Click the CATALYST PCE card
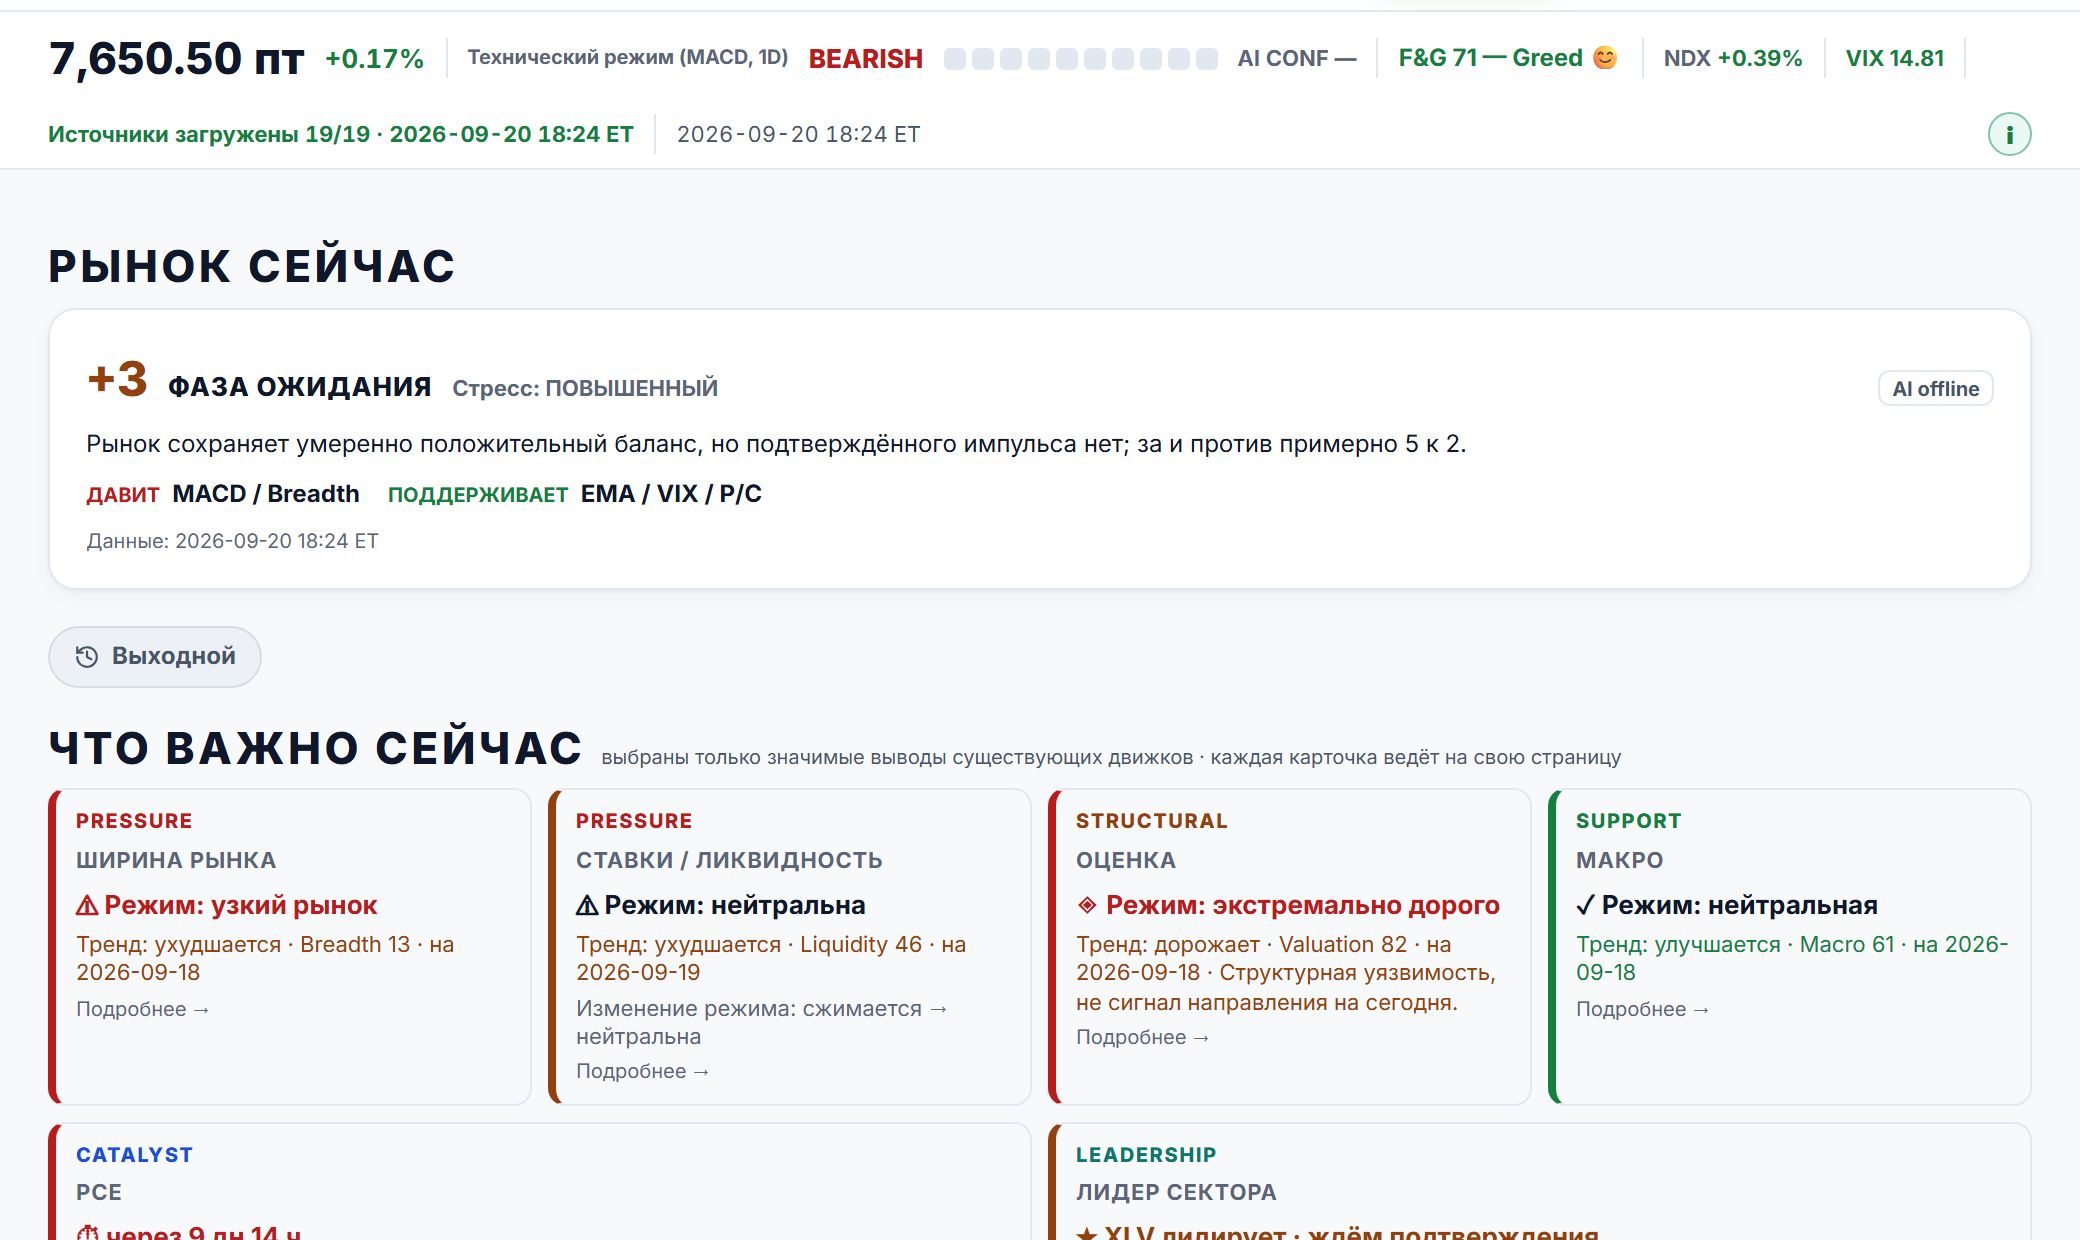 pos(540,1181)
